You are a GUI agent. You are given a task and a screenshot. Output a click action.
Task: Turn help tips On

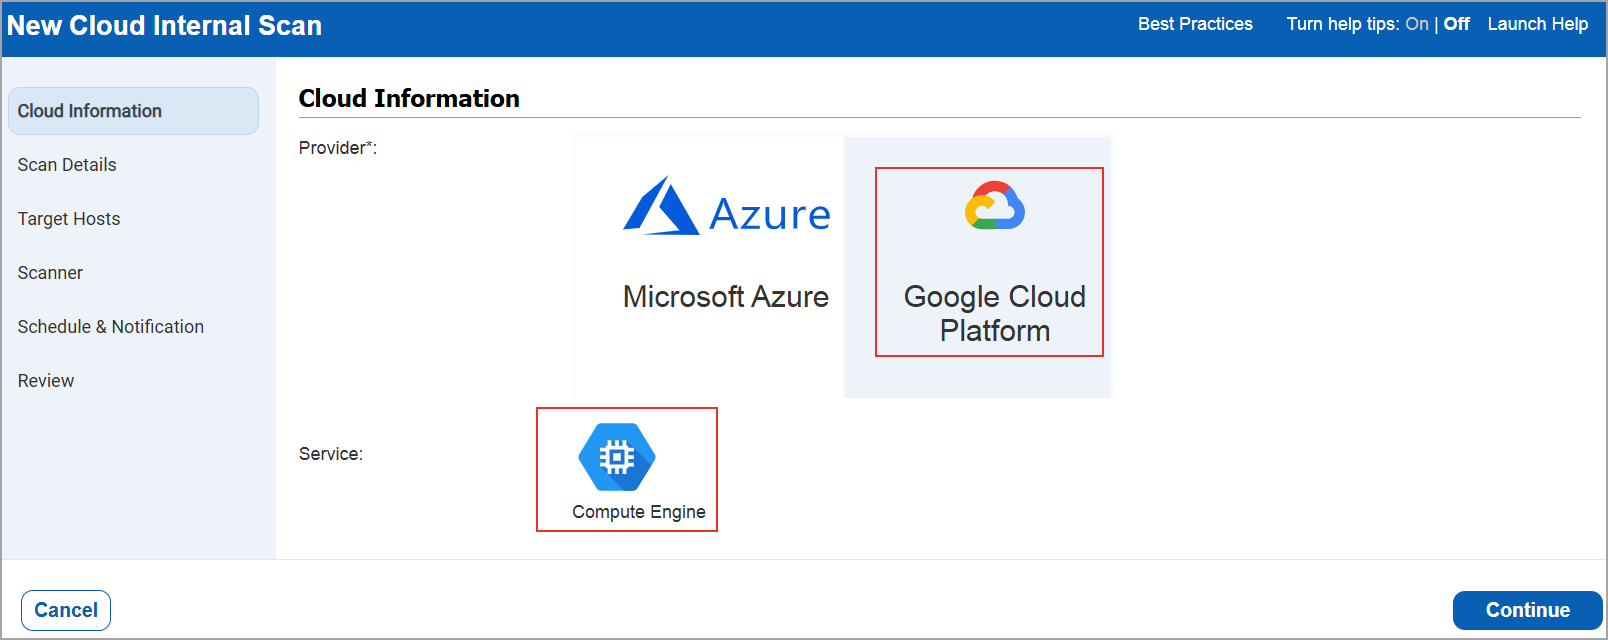tap(1417, 24)
